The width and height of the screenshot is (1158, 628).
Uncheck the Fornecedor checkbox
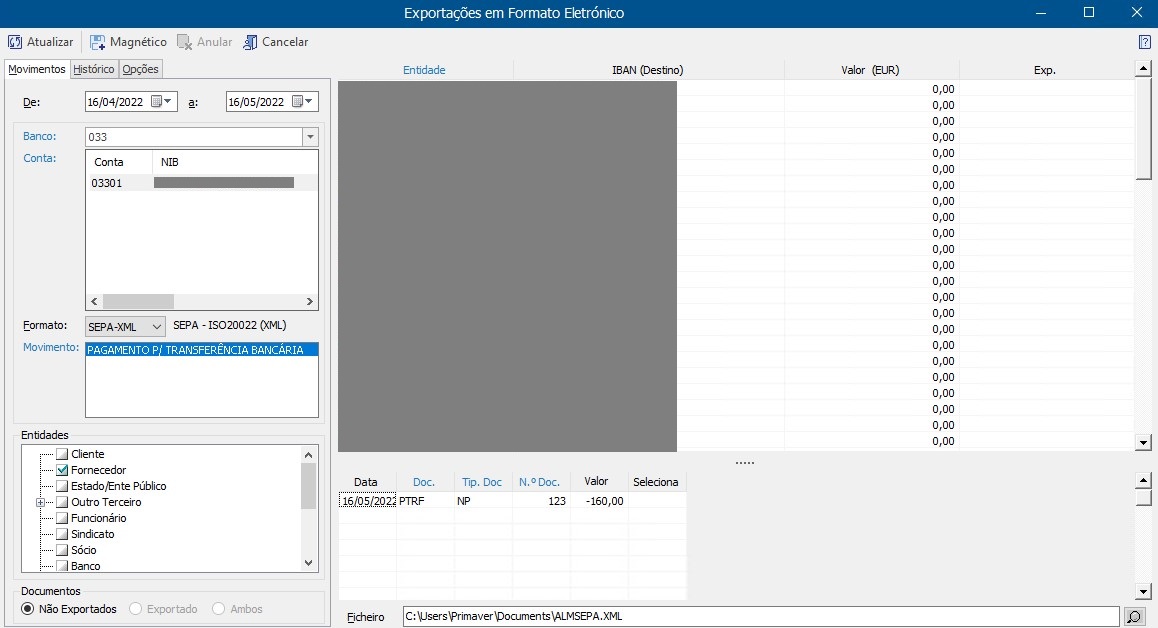pos(62,470)
